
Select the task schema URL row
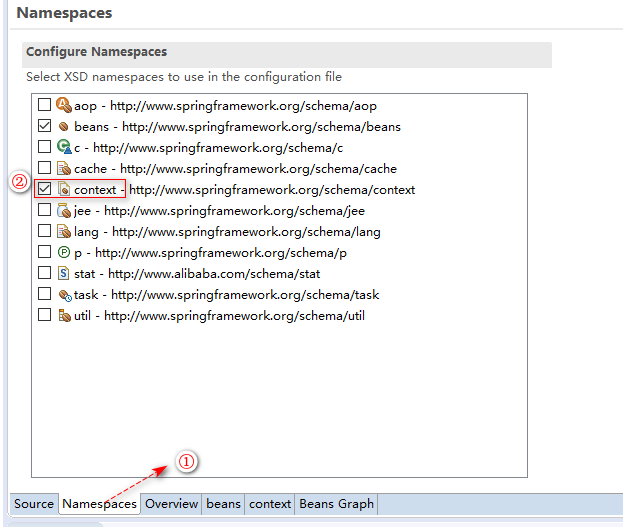click(245, 295)
